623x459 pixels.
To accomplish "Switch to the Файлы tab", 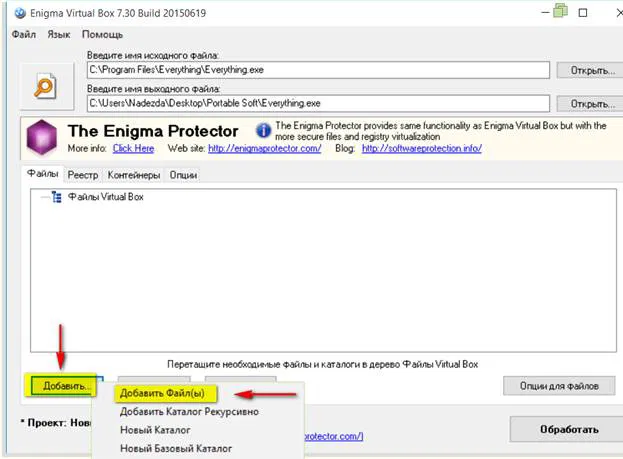I will 43,174.
